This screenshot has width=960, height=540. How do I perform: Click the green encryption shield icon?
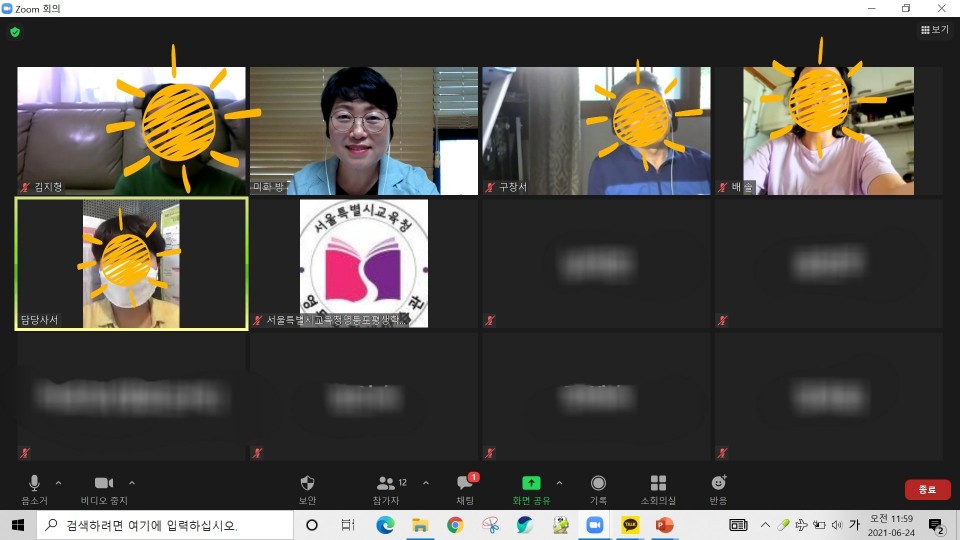(15, 32)
